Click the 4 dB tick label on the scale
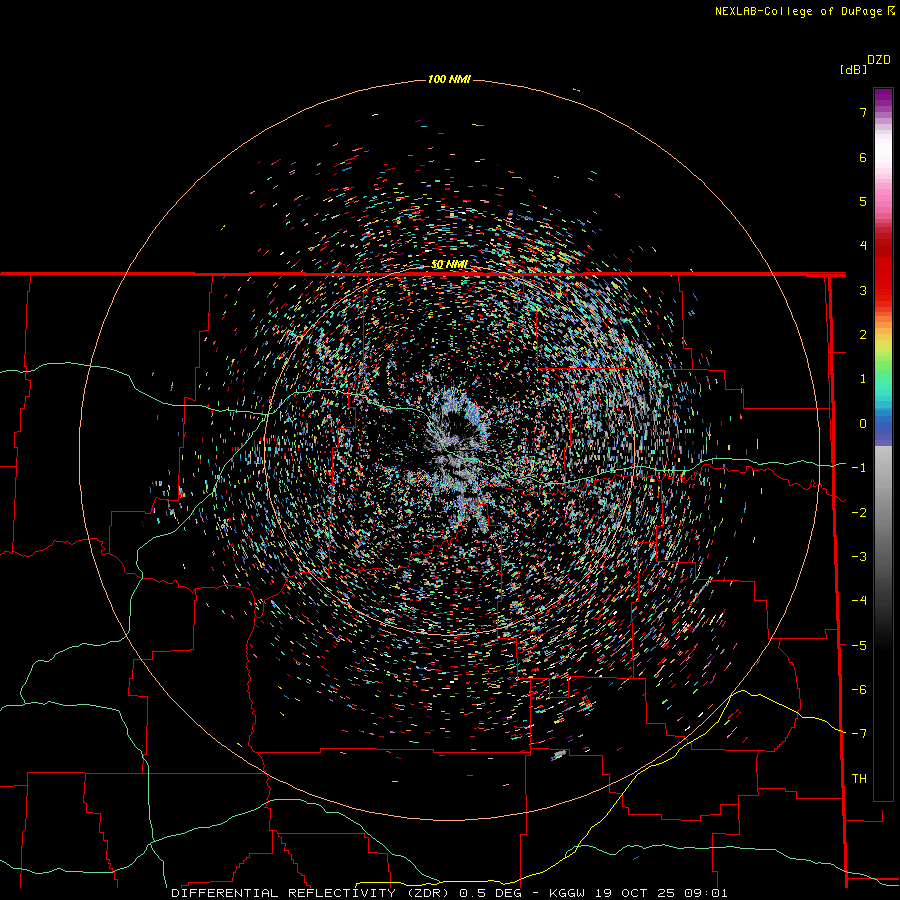The width and height of the screenshot is (900, 900). coord(863,246)
